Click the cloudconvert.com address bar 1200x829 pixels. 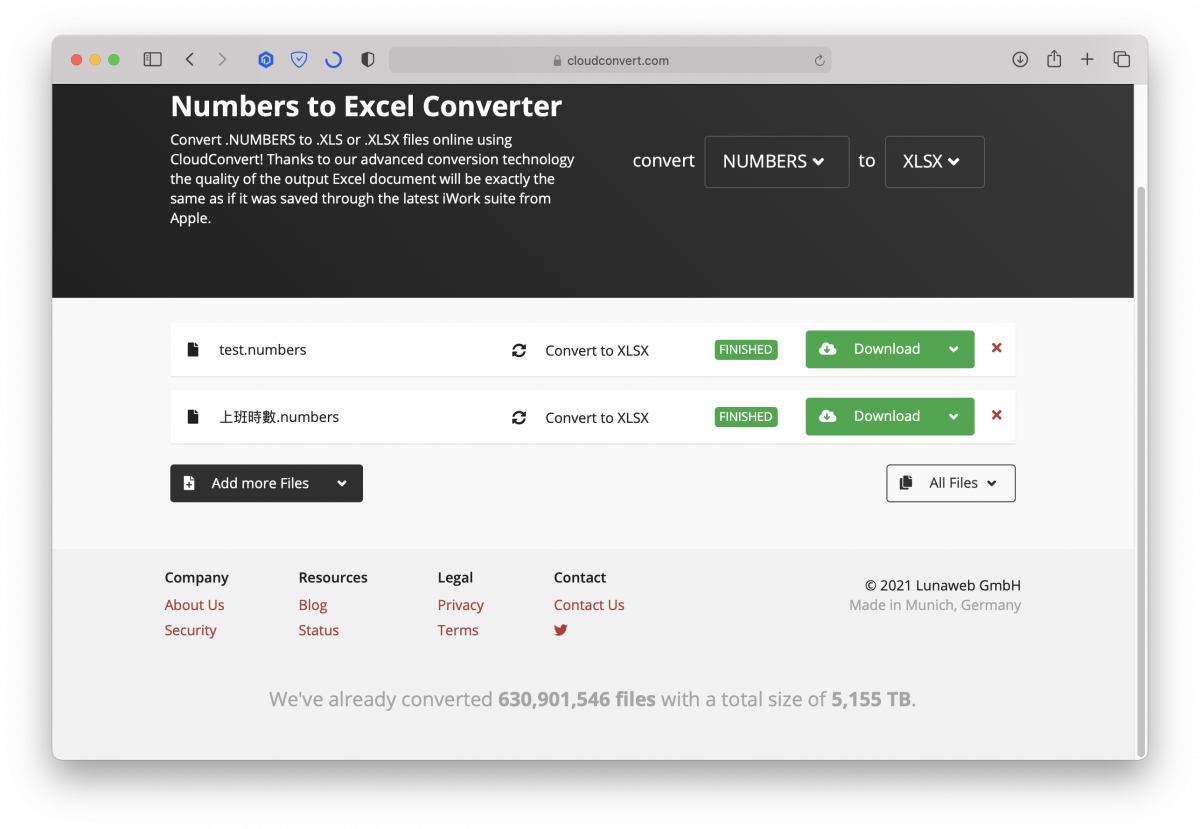pos(610,60)
